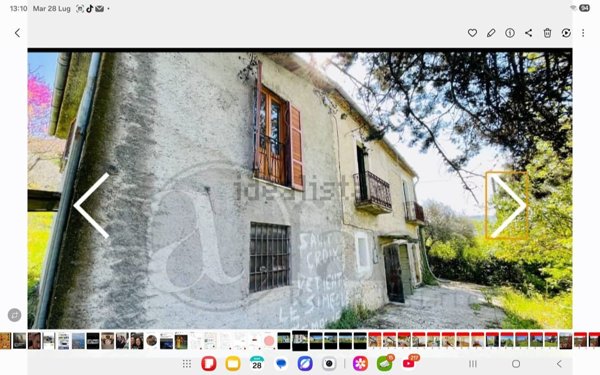Launch the Samsung Internet browser icon
The image size is (600, 375).
point(305,364)
